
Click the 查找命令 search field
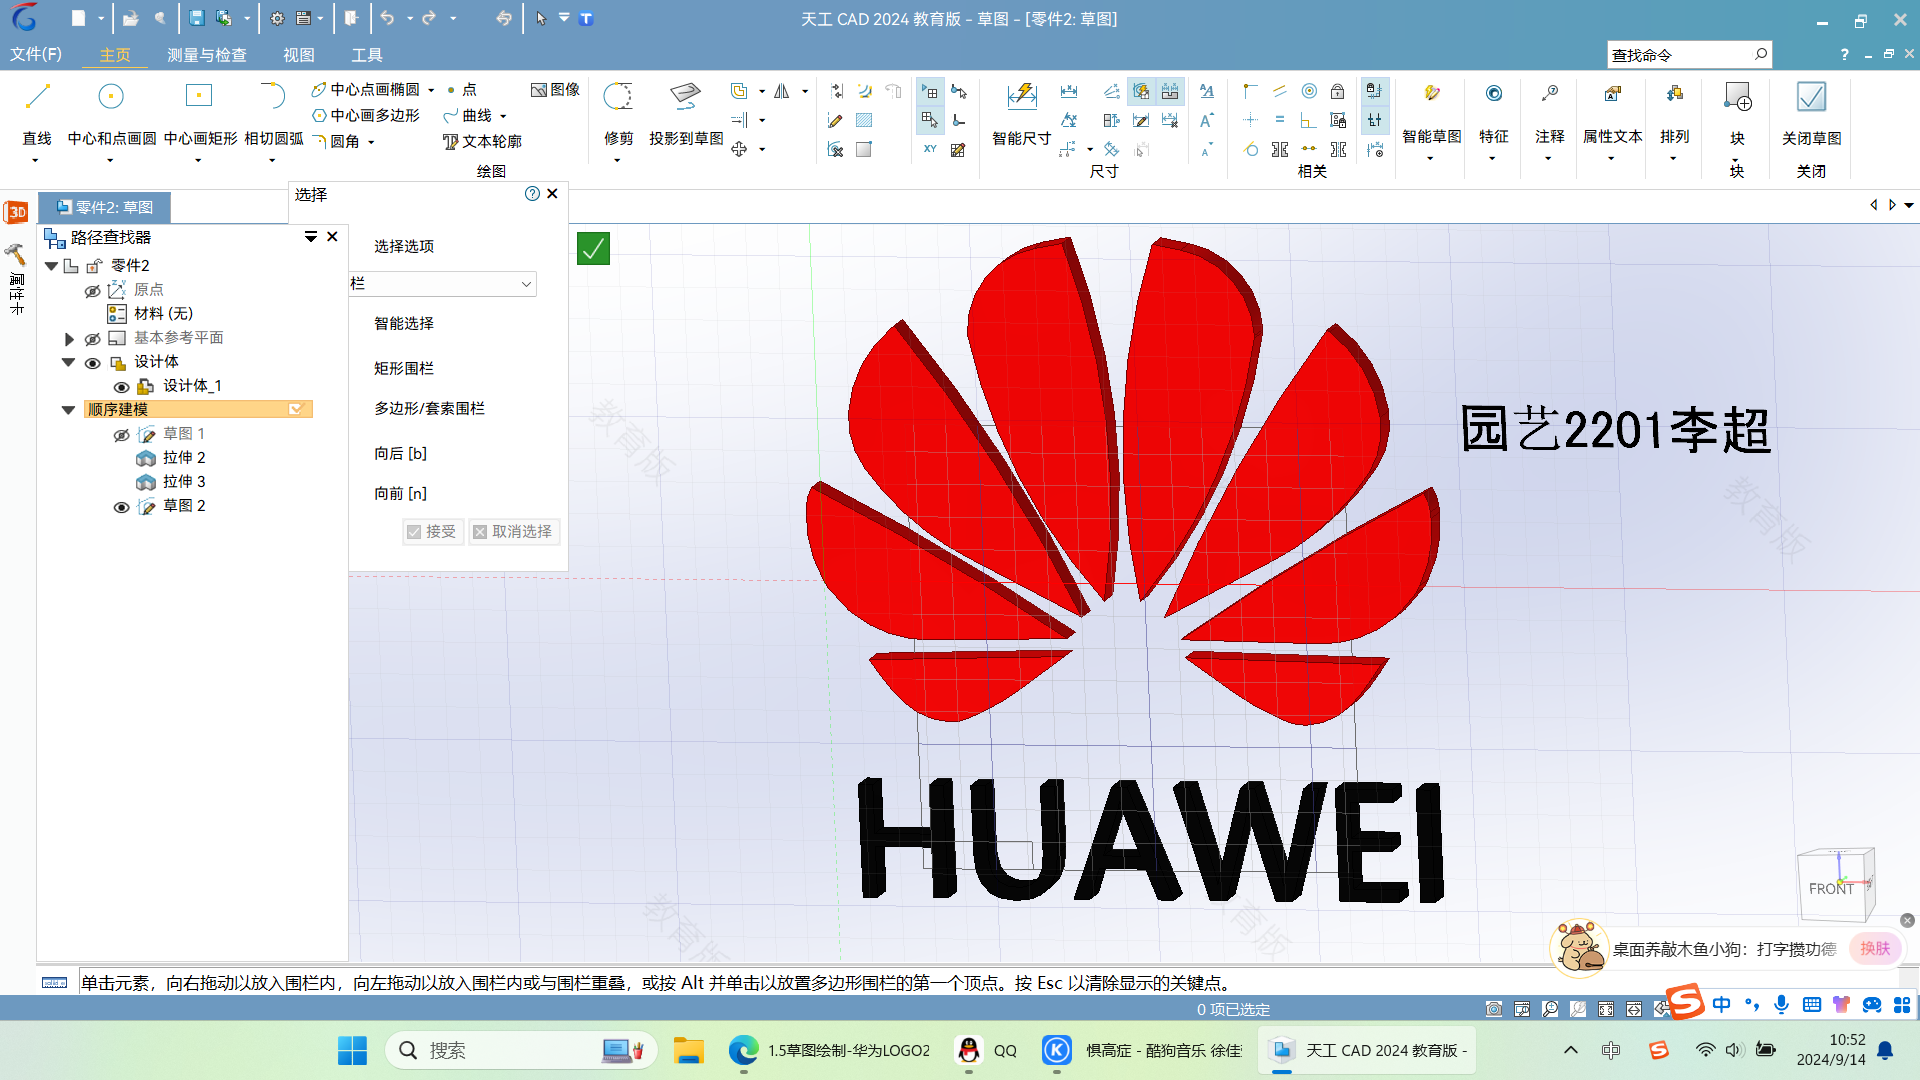(x=1688, y=54)
